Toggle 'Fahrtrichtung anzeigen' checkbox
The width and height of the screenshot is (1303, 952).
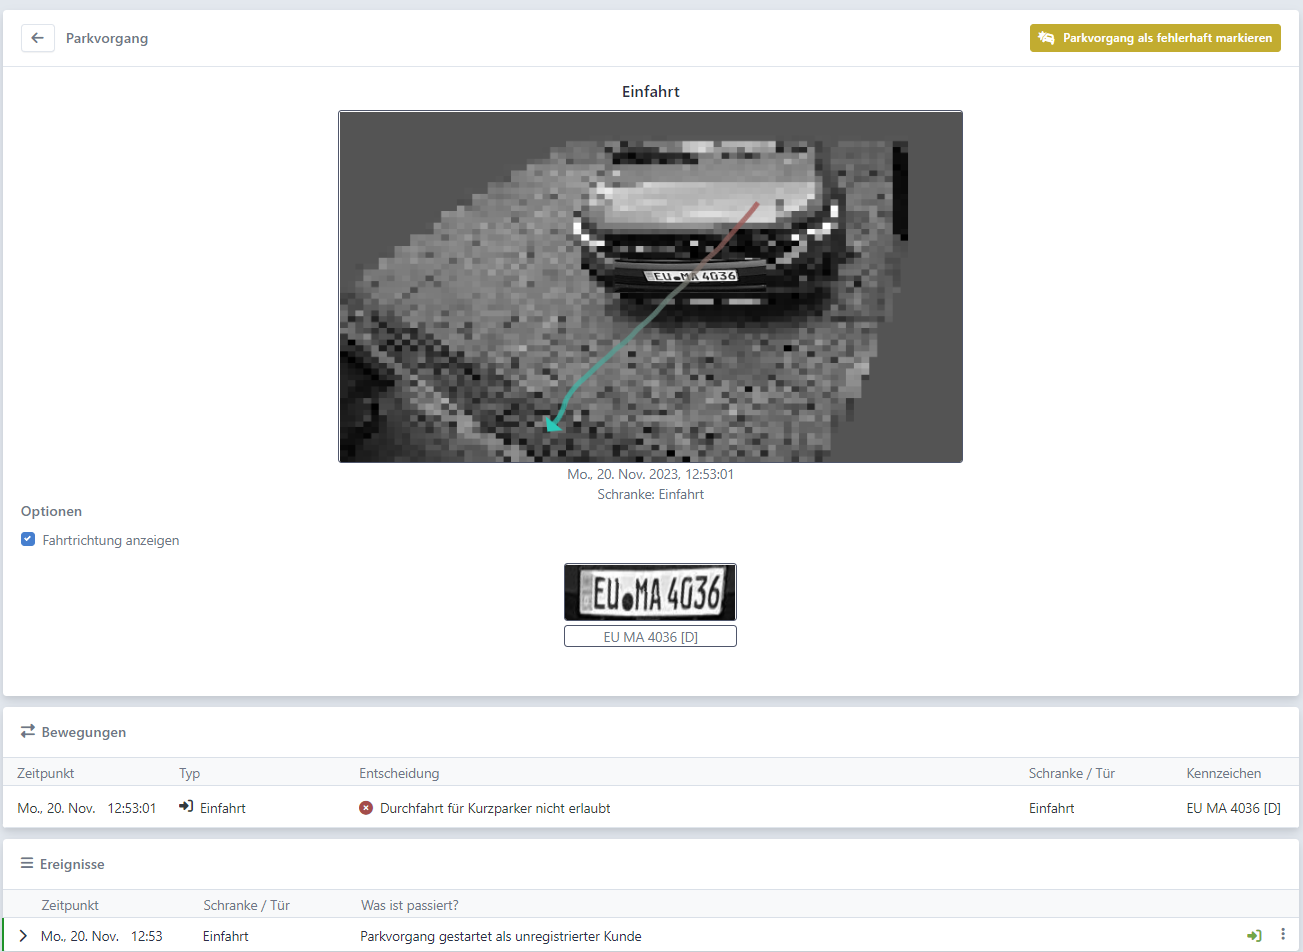click(x=28, y=540)
